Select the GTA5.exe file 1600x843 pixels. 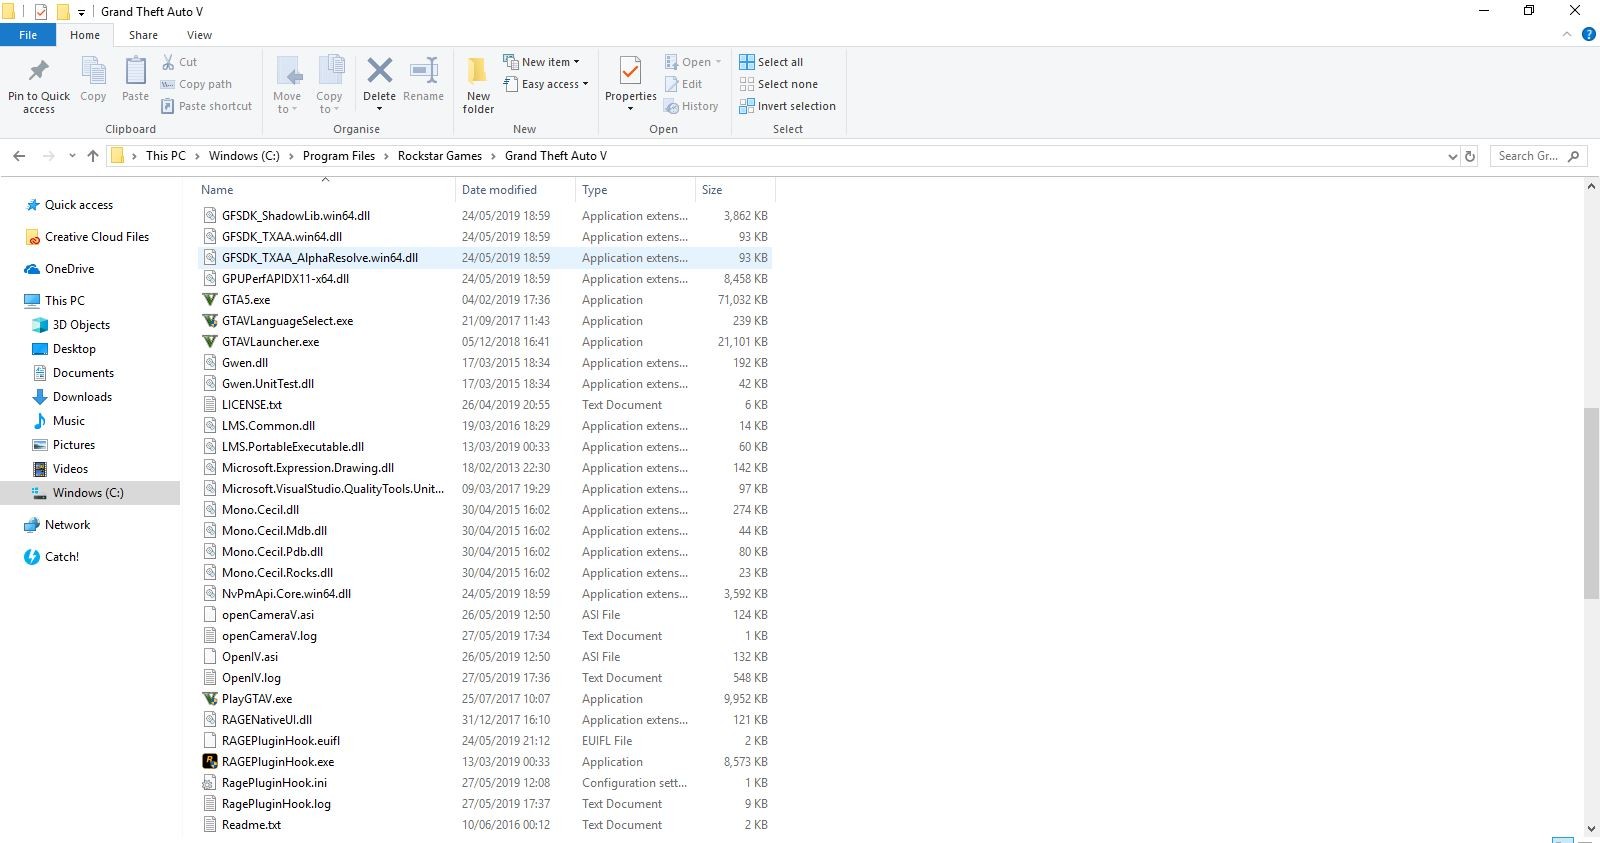(x=246, y=300)
